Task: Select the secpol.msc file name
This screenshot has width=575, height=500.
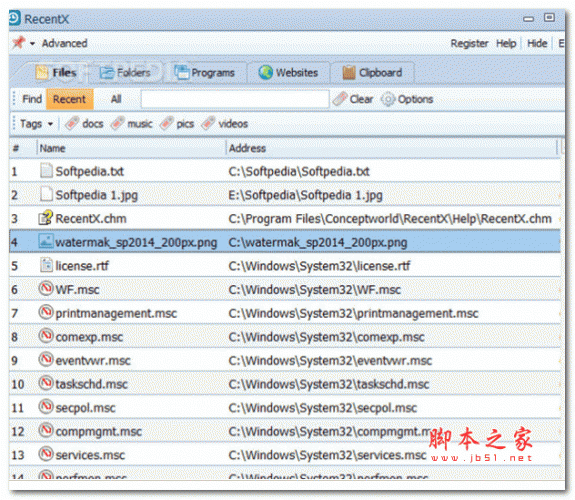Action: (85, 408)
